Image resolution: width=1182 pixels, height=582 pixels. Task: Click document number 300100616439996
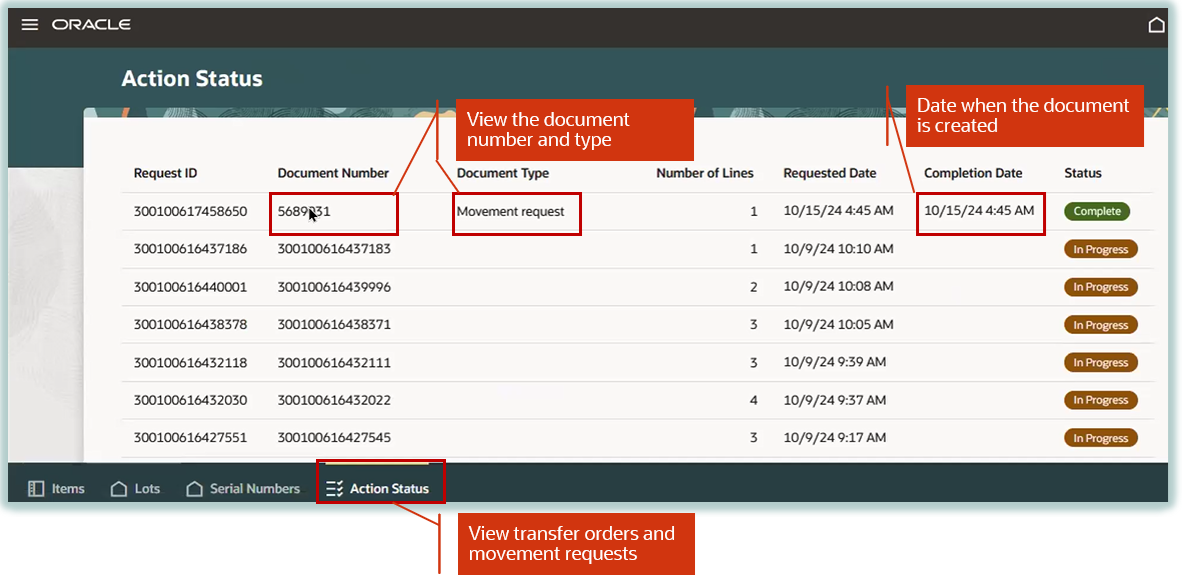[334, 287]
